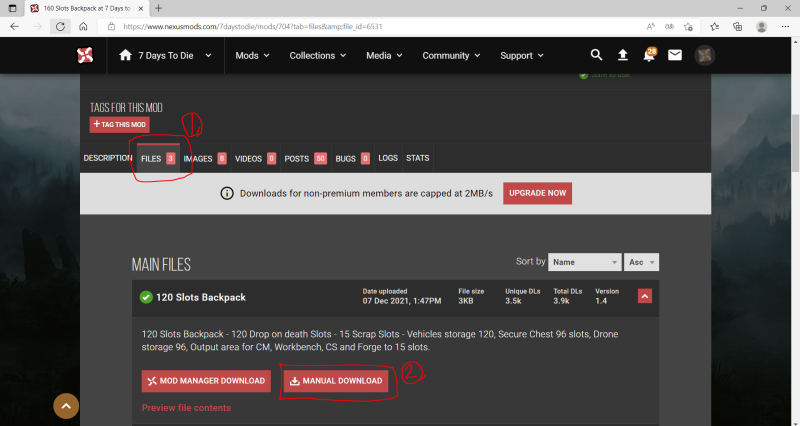Viewport: 800px width, 426px height.
Task: Click the scroll-to-top round button
Action: click(x=66, y=406)
